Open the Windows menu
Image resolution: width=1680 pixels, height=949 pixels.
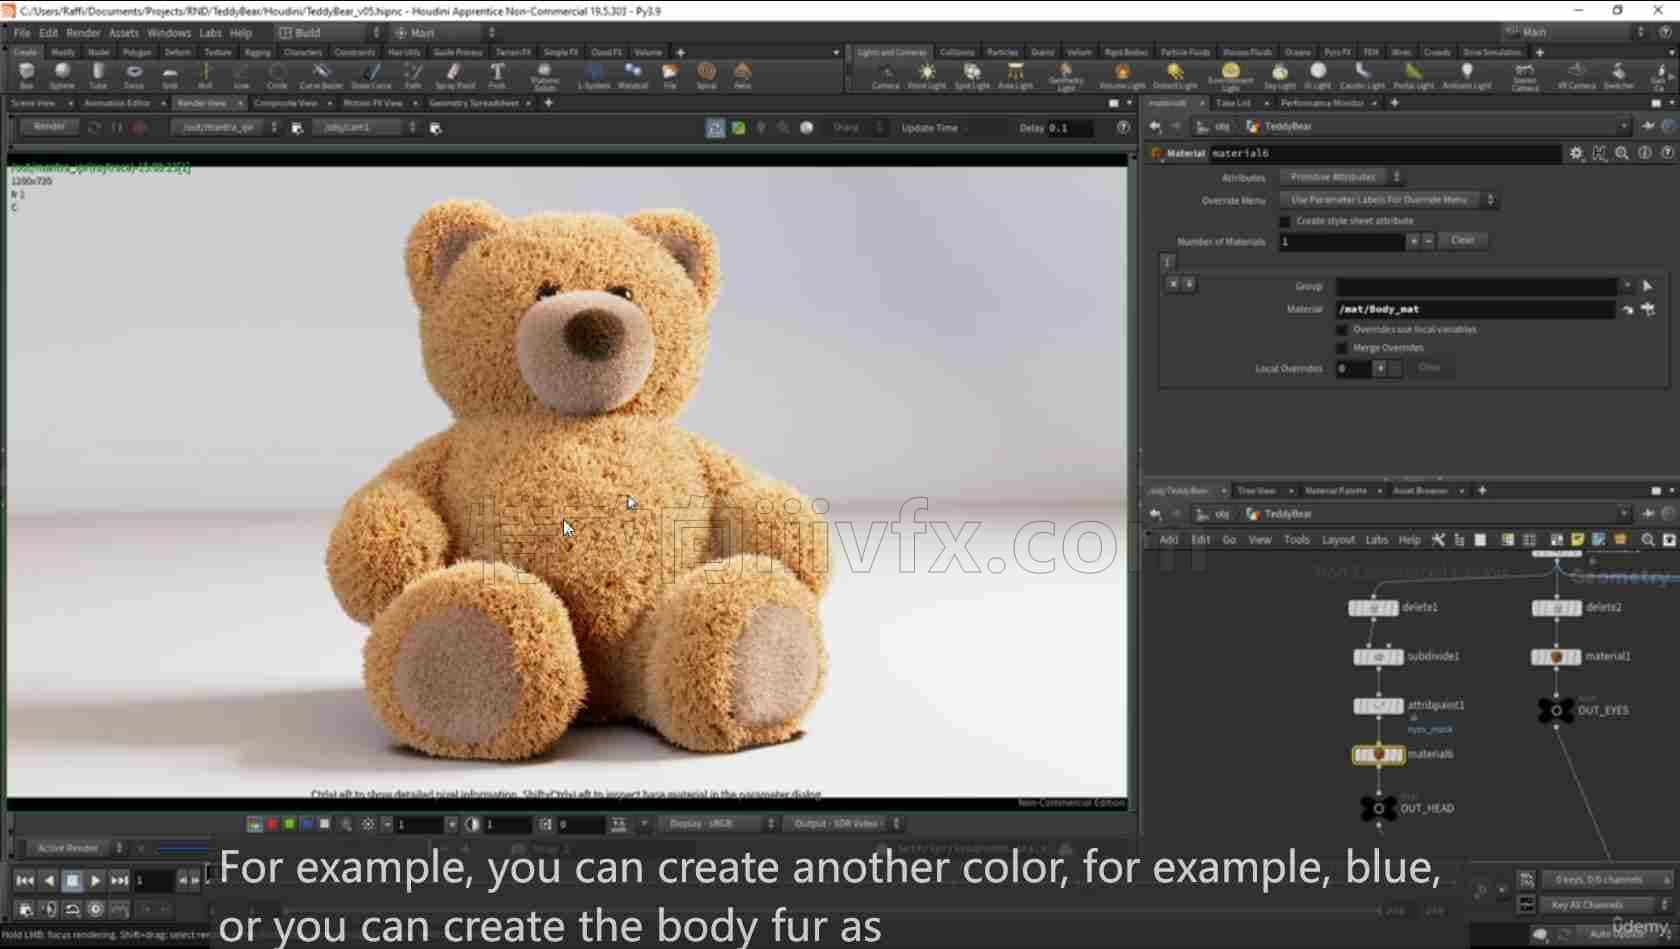point(169,33)
